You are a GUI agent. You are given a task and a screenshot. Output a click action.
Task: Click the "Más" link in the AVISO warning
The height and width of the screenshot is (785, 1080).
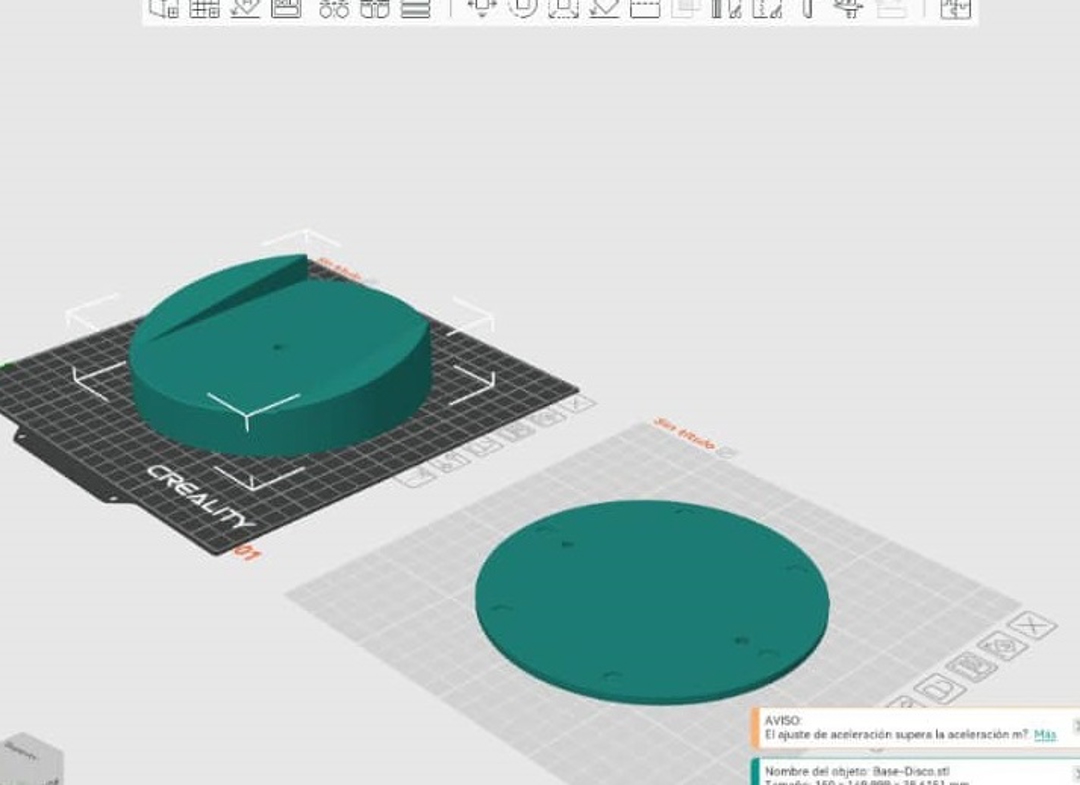(1045, 735)
